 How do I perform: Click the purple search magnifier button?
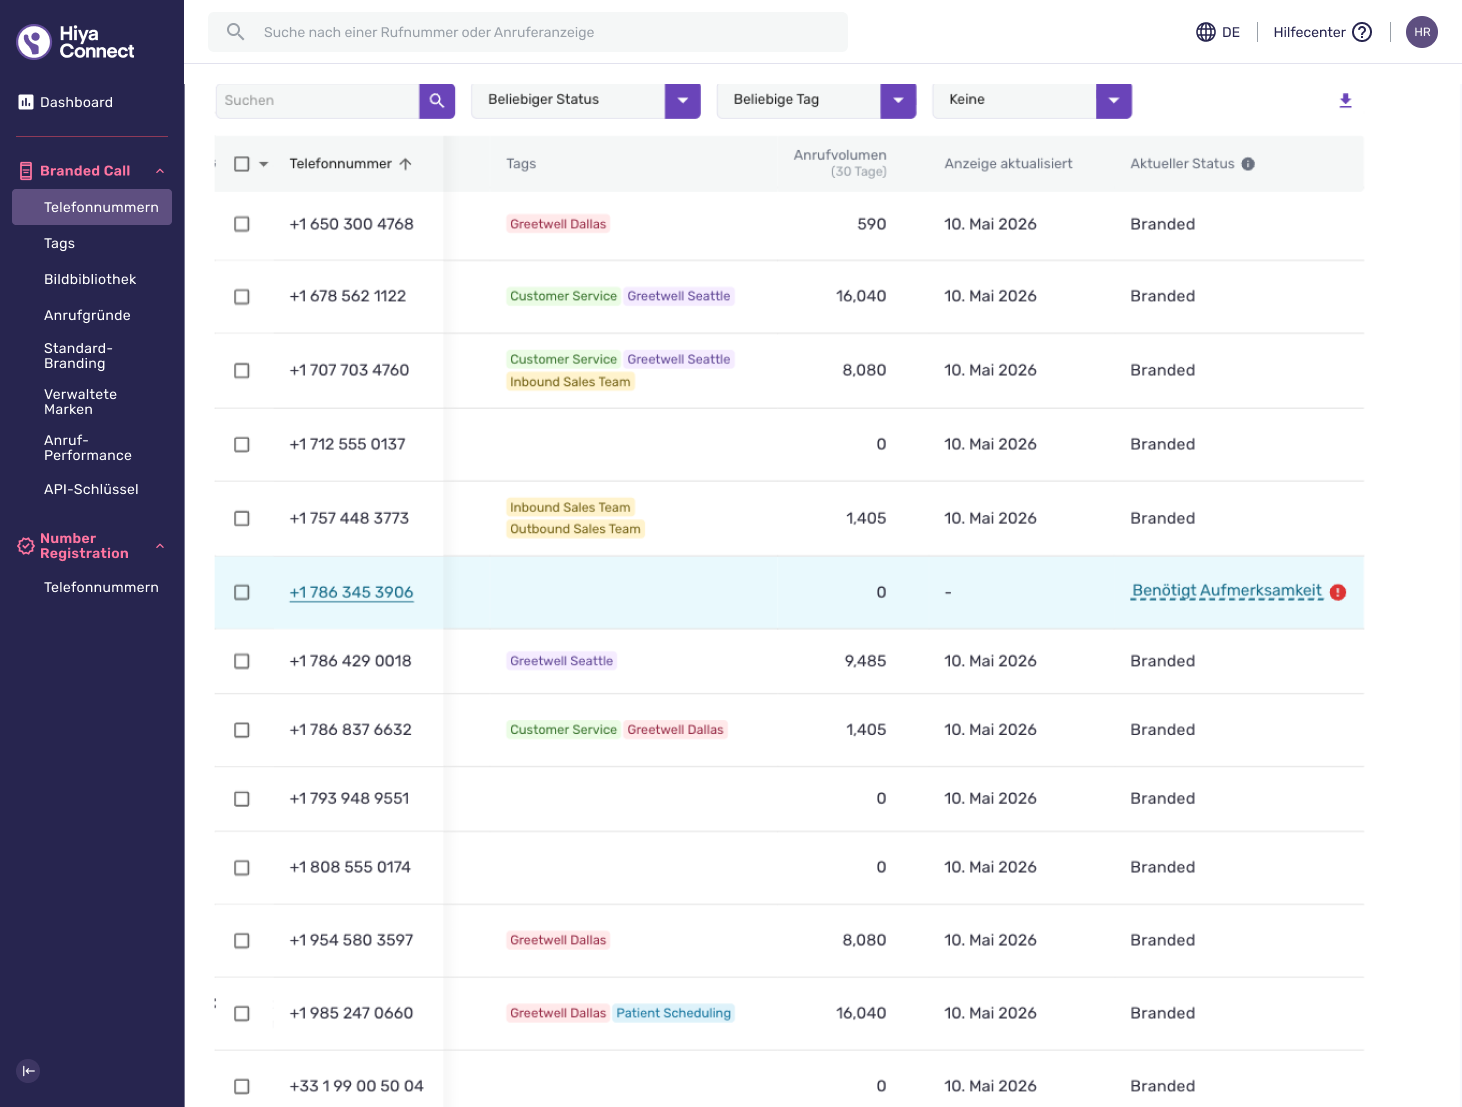(437, 100)
